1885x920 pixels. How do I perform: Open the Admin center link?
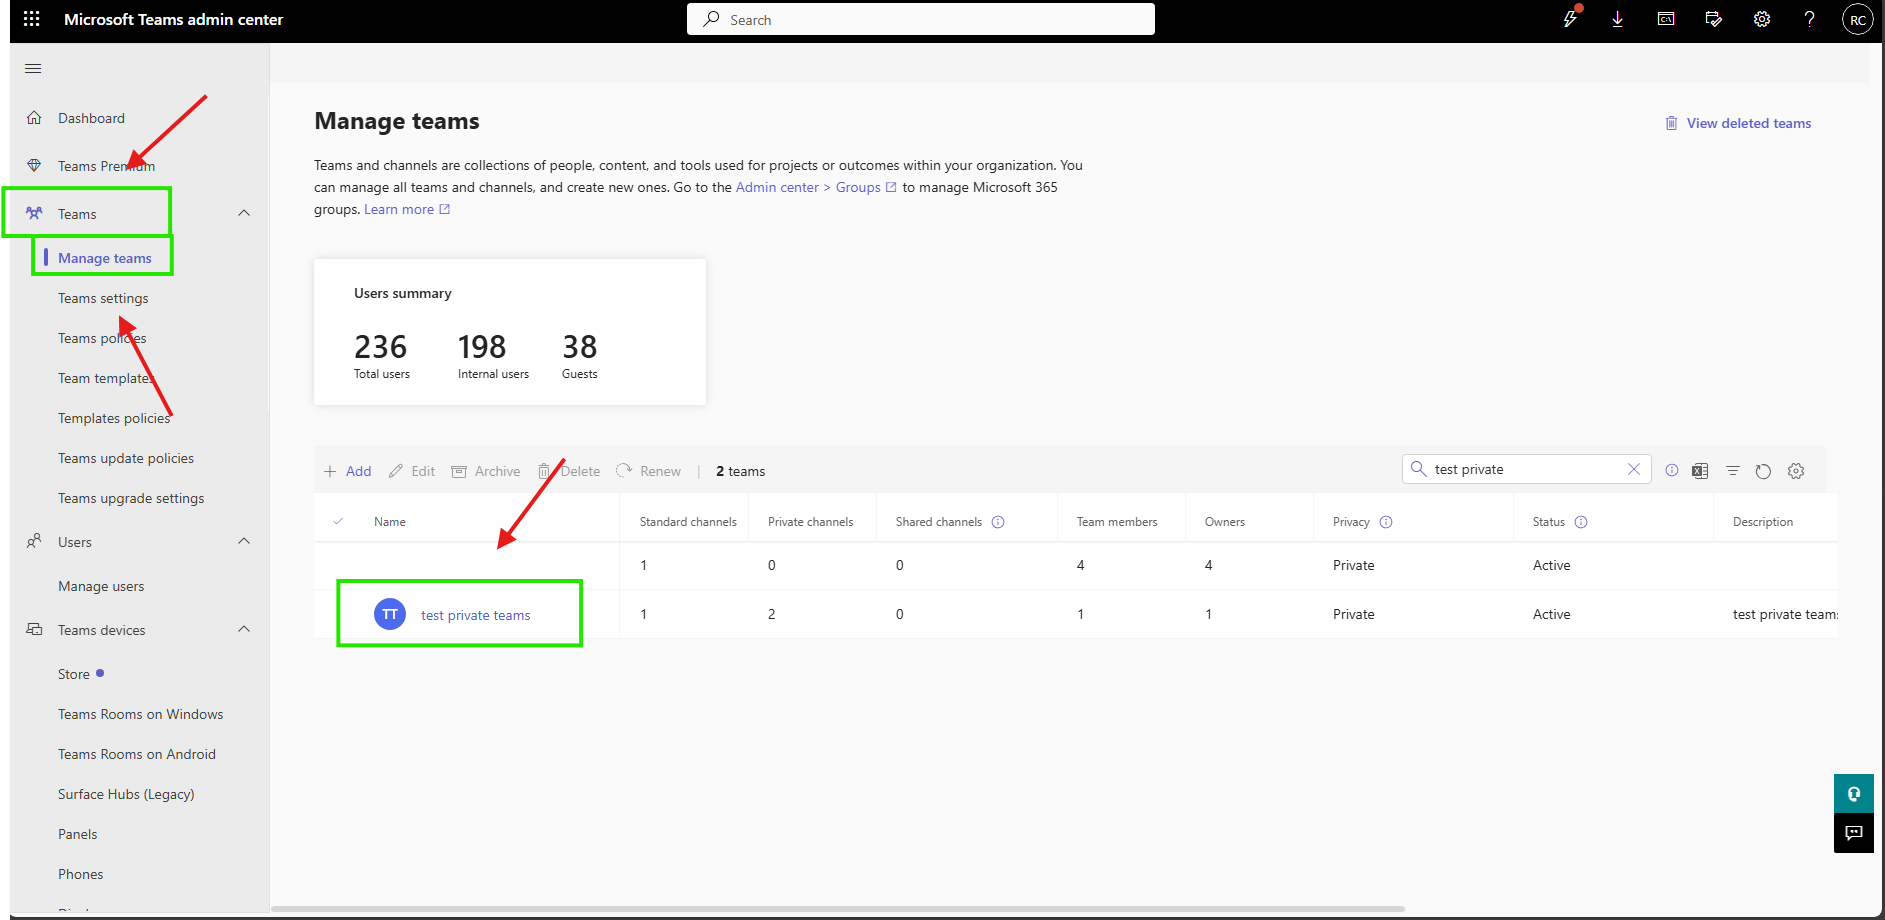[x=777, y=187]
